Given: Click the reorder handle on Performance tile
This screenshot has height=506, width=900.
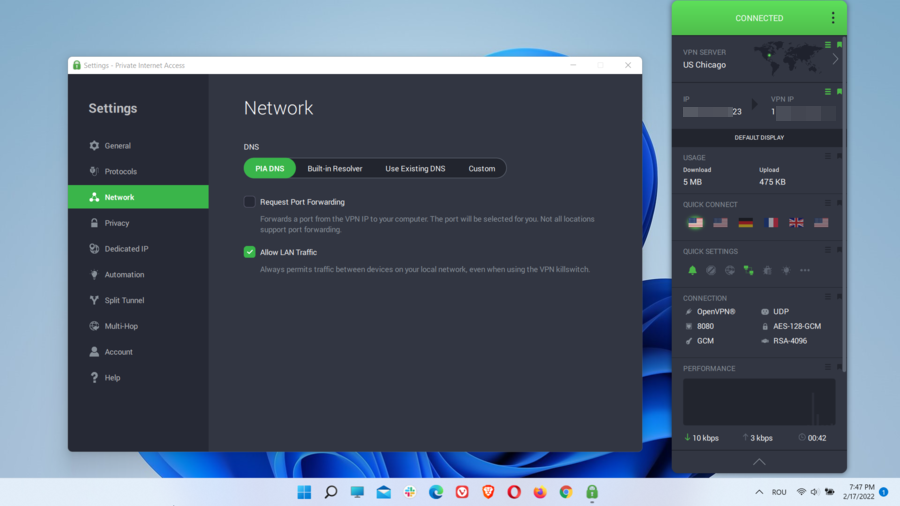Looking at the screenshot, I should pyautogui.click(x=828, y=367).
